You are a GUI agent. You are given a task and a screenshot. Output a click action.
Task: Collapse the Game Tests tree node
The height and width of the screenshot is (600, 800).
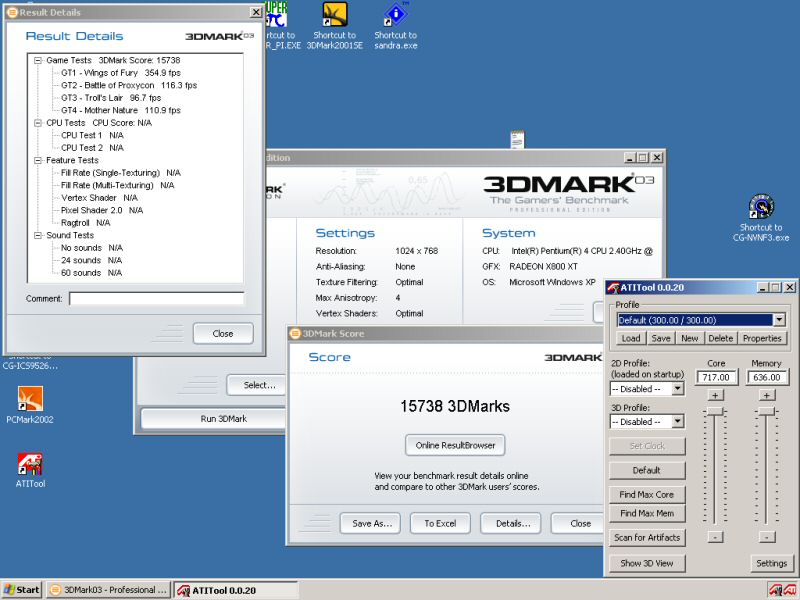[x=38, y=60]
